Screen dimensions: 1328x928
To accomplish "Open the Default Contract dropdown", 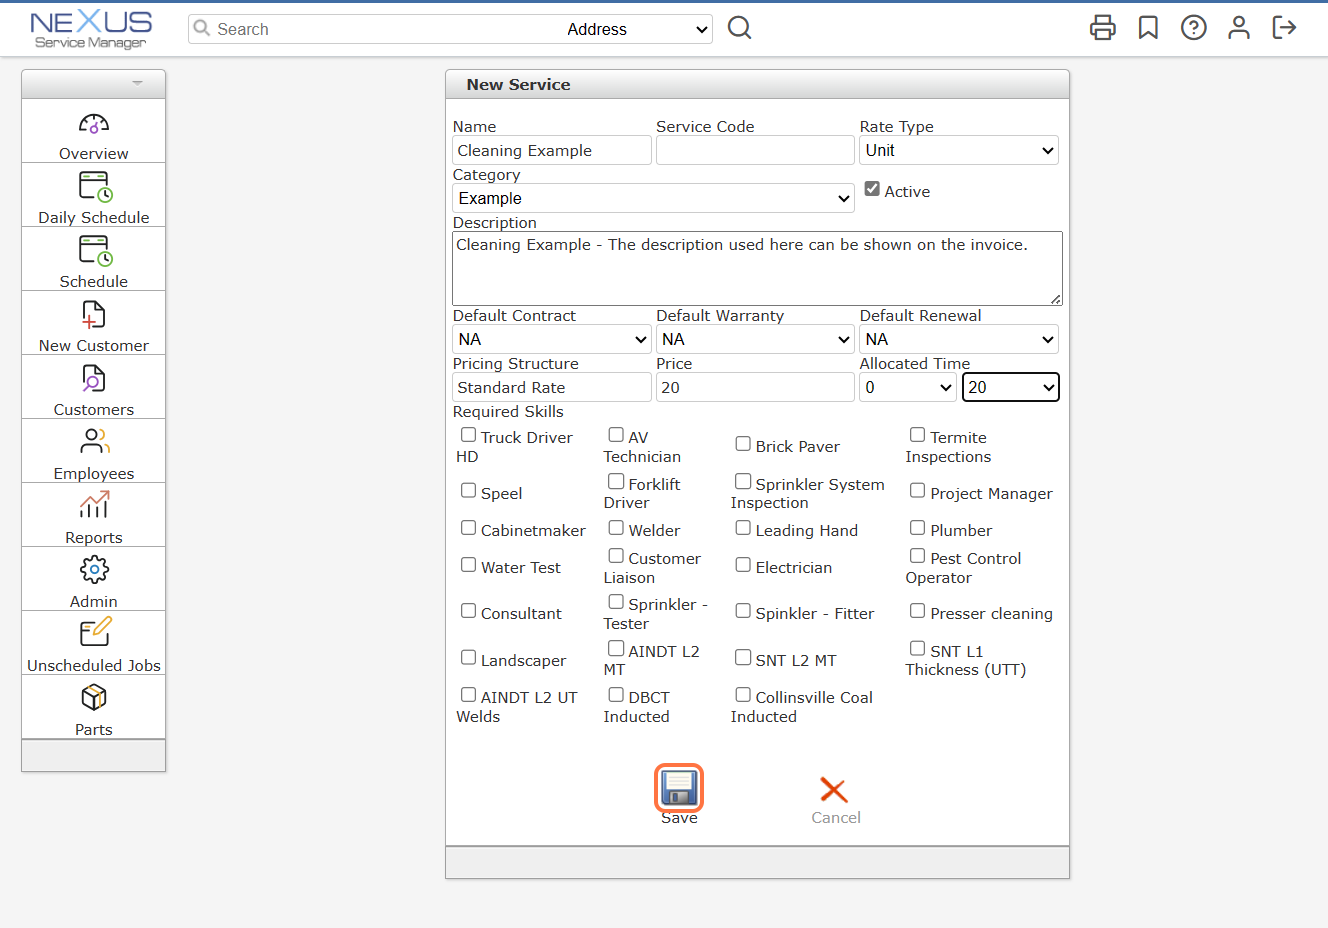I will (552, 339).
